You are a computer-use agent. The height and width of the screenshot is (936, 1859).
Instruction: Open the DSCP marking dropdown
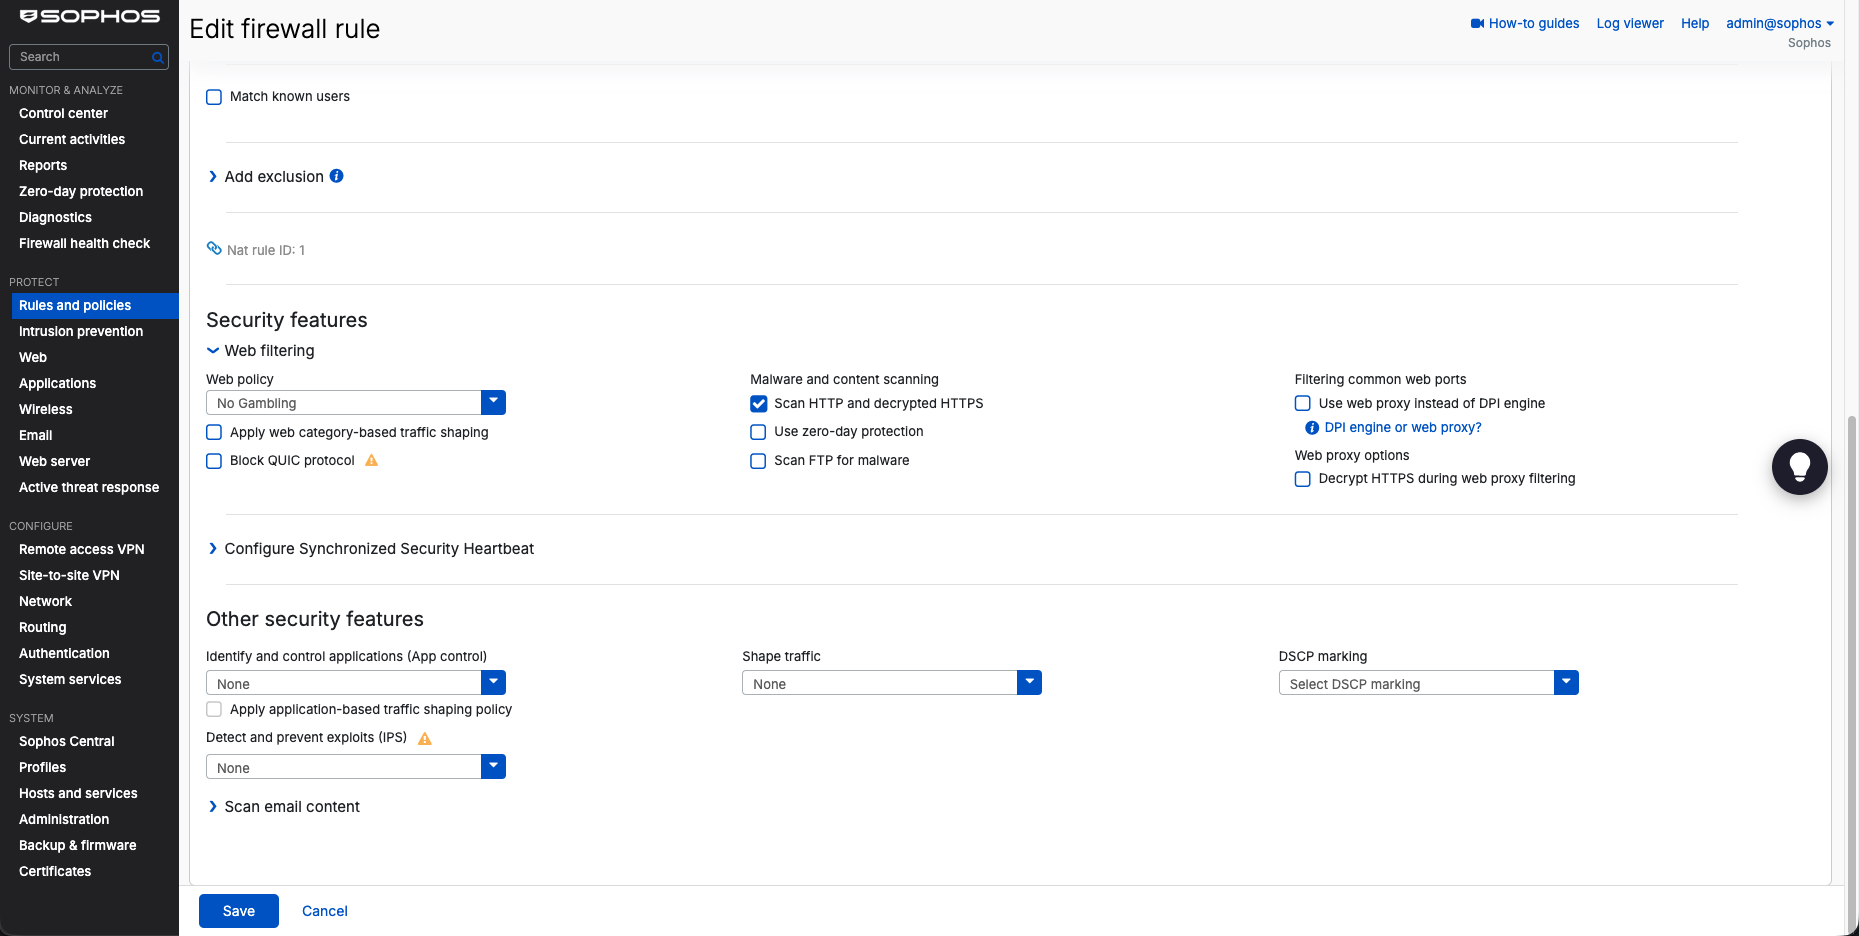(x=1428, y=683)
